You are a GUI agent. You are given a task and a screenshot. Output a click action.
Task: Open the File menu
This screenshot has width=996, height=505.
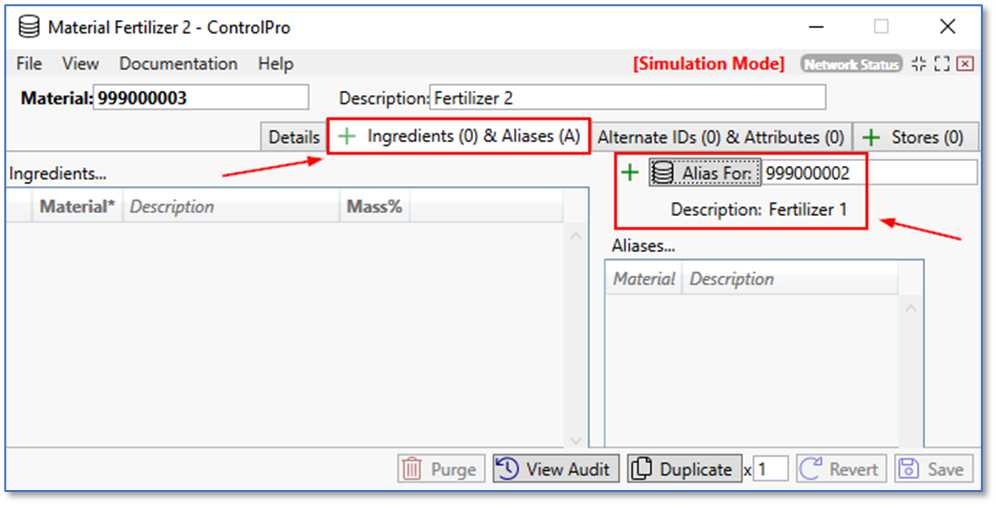tap(29, 63)
